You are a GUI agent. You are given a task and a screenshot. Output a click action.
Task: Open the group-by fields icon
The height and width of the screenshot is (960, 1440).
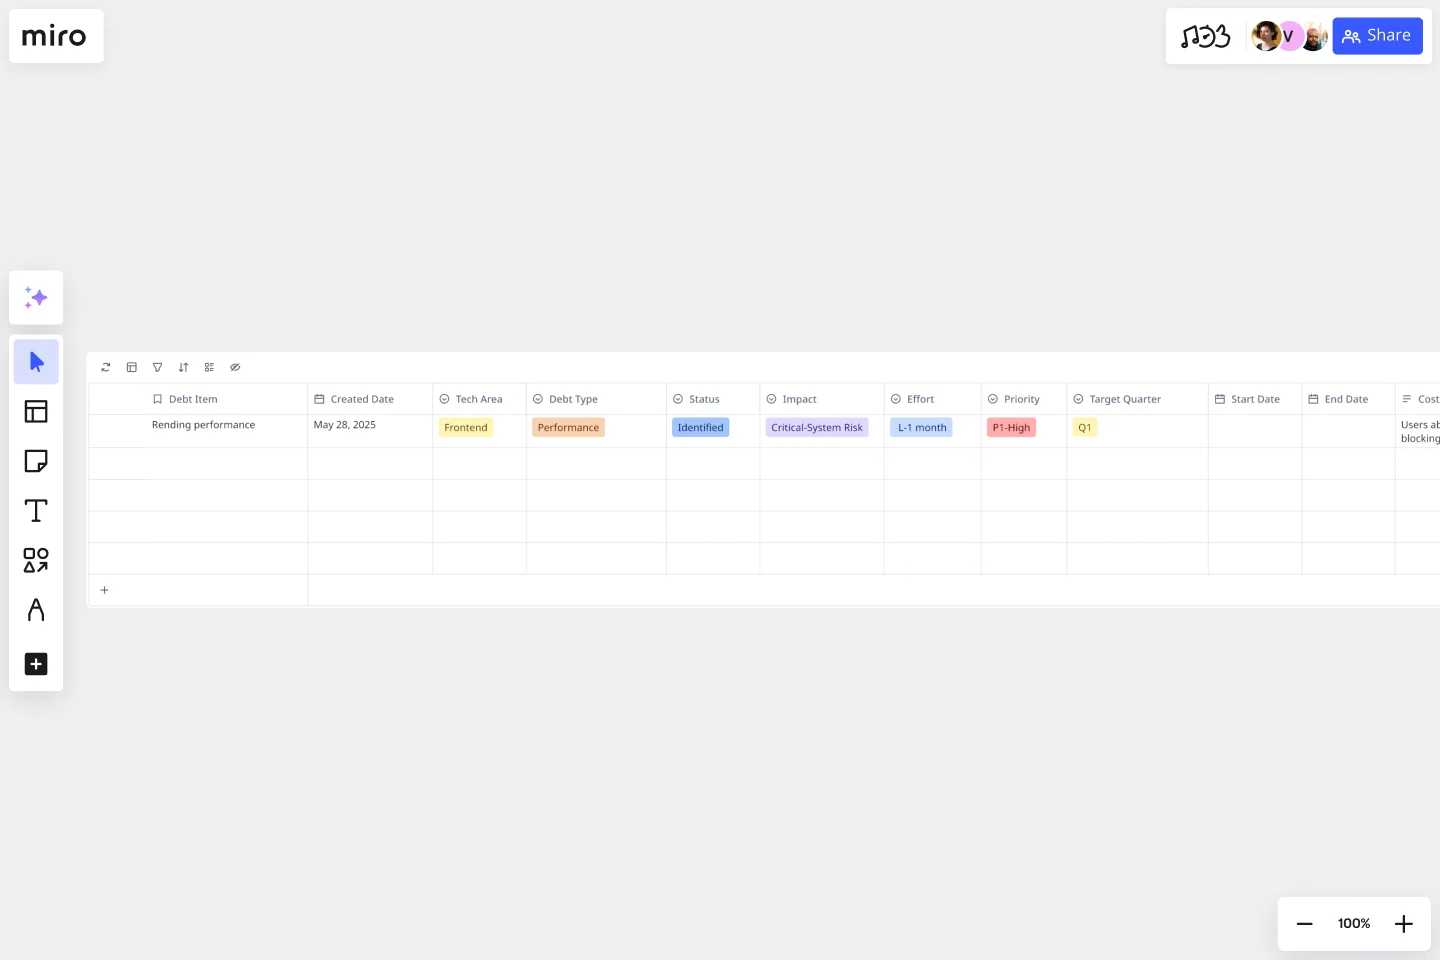coord(209,367)
